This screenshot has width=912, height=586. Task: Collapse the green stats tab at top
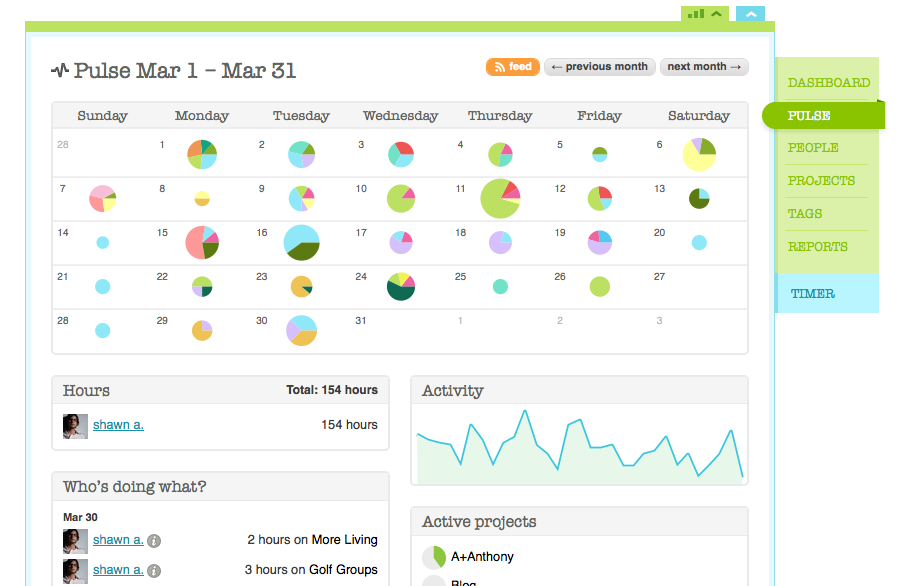coord(705,14)
